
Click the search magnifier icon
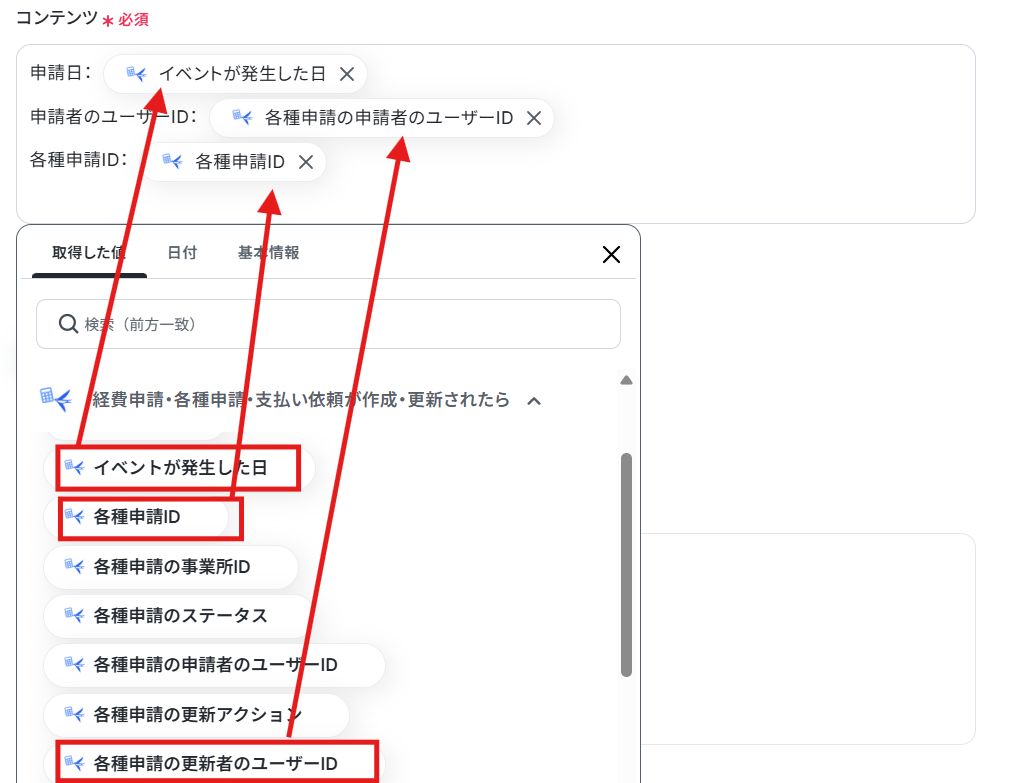point(68,324)
